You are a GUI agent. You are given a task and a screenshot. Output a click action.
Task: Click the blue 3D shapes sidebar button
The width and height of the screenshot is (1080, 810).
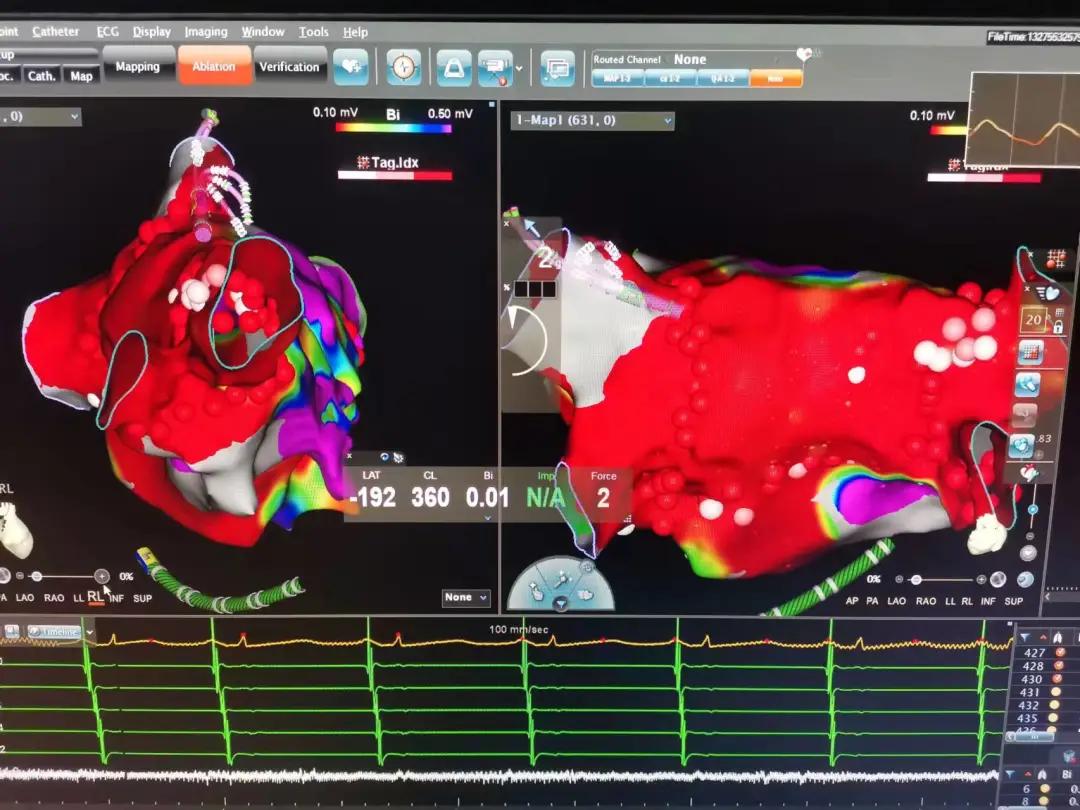pyautogui.click(x=1027, y=384)
